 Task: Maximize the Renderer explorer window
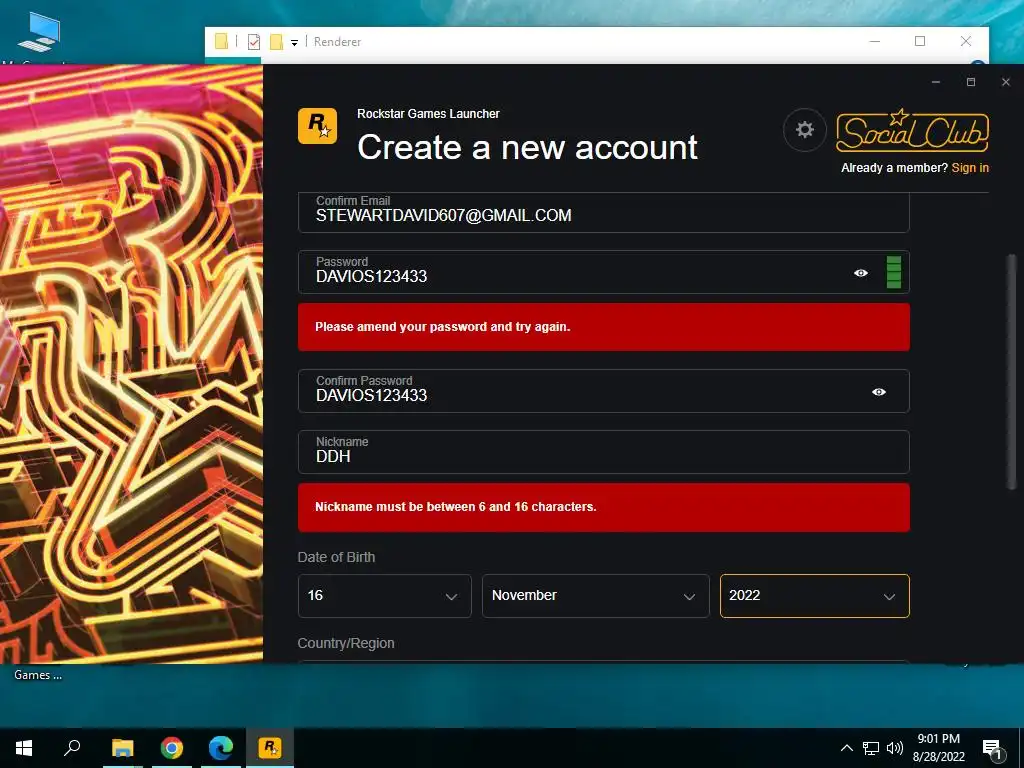tap(920, 41)
